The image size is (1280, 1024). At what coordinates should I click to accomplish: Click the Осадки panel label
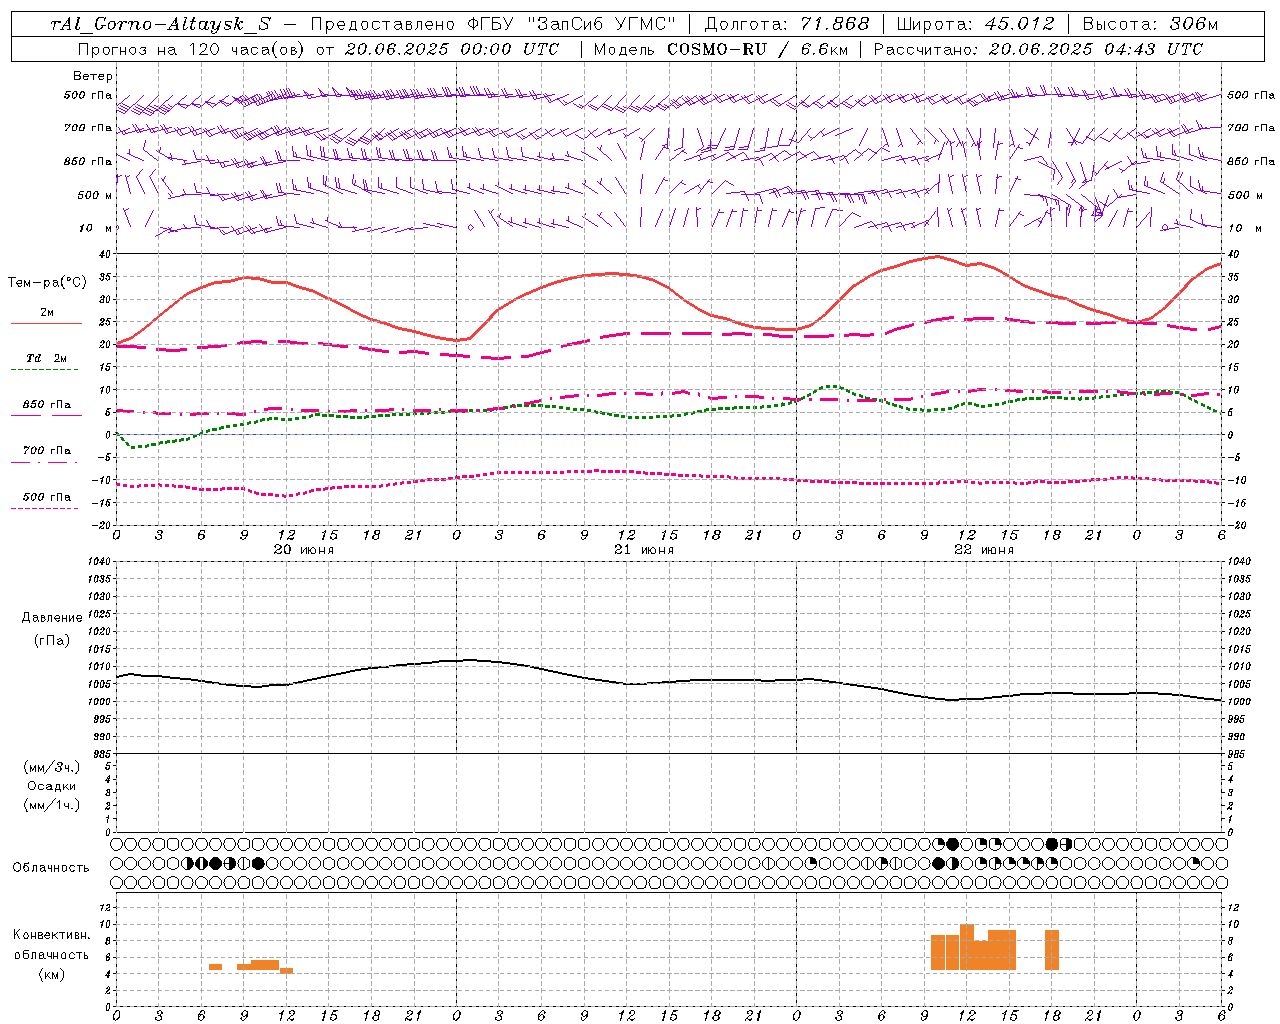52,786
